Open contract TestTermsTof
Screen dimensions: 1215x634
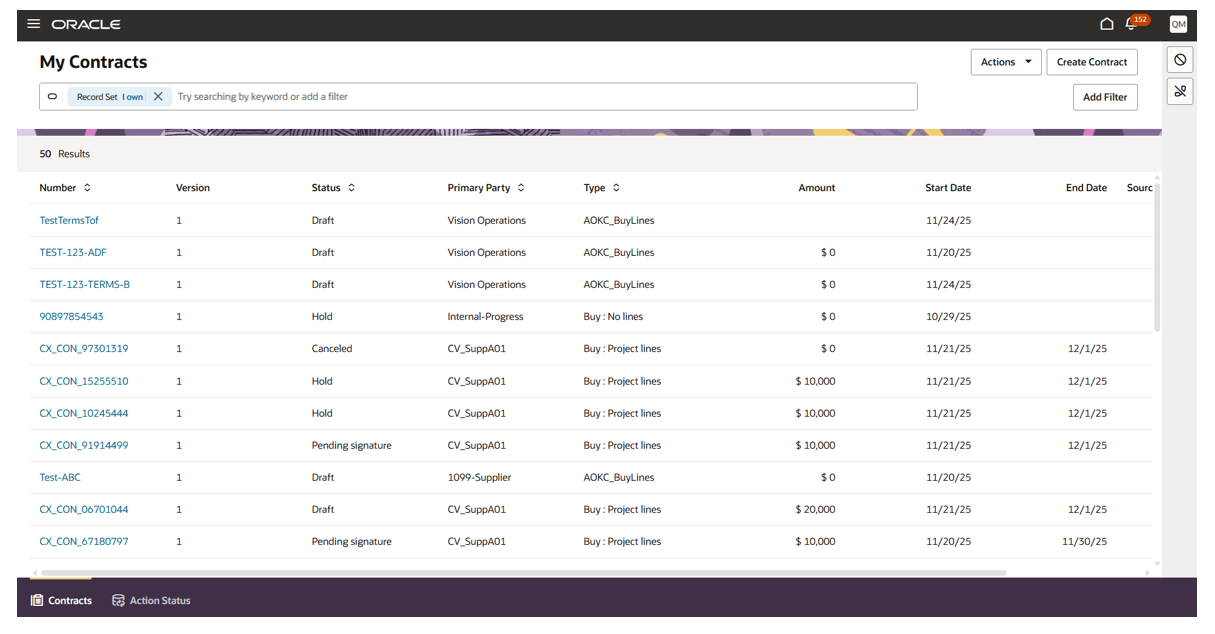click(69, 220)
